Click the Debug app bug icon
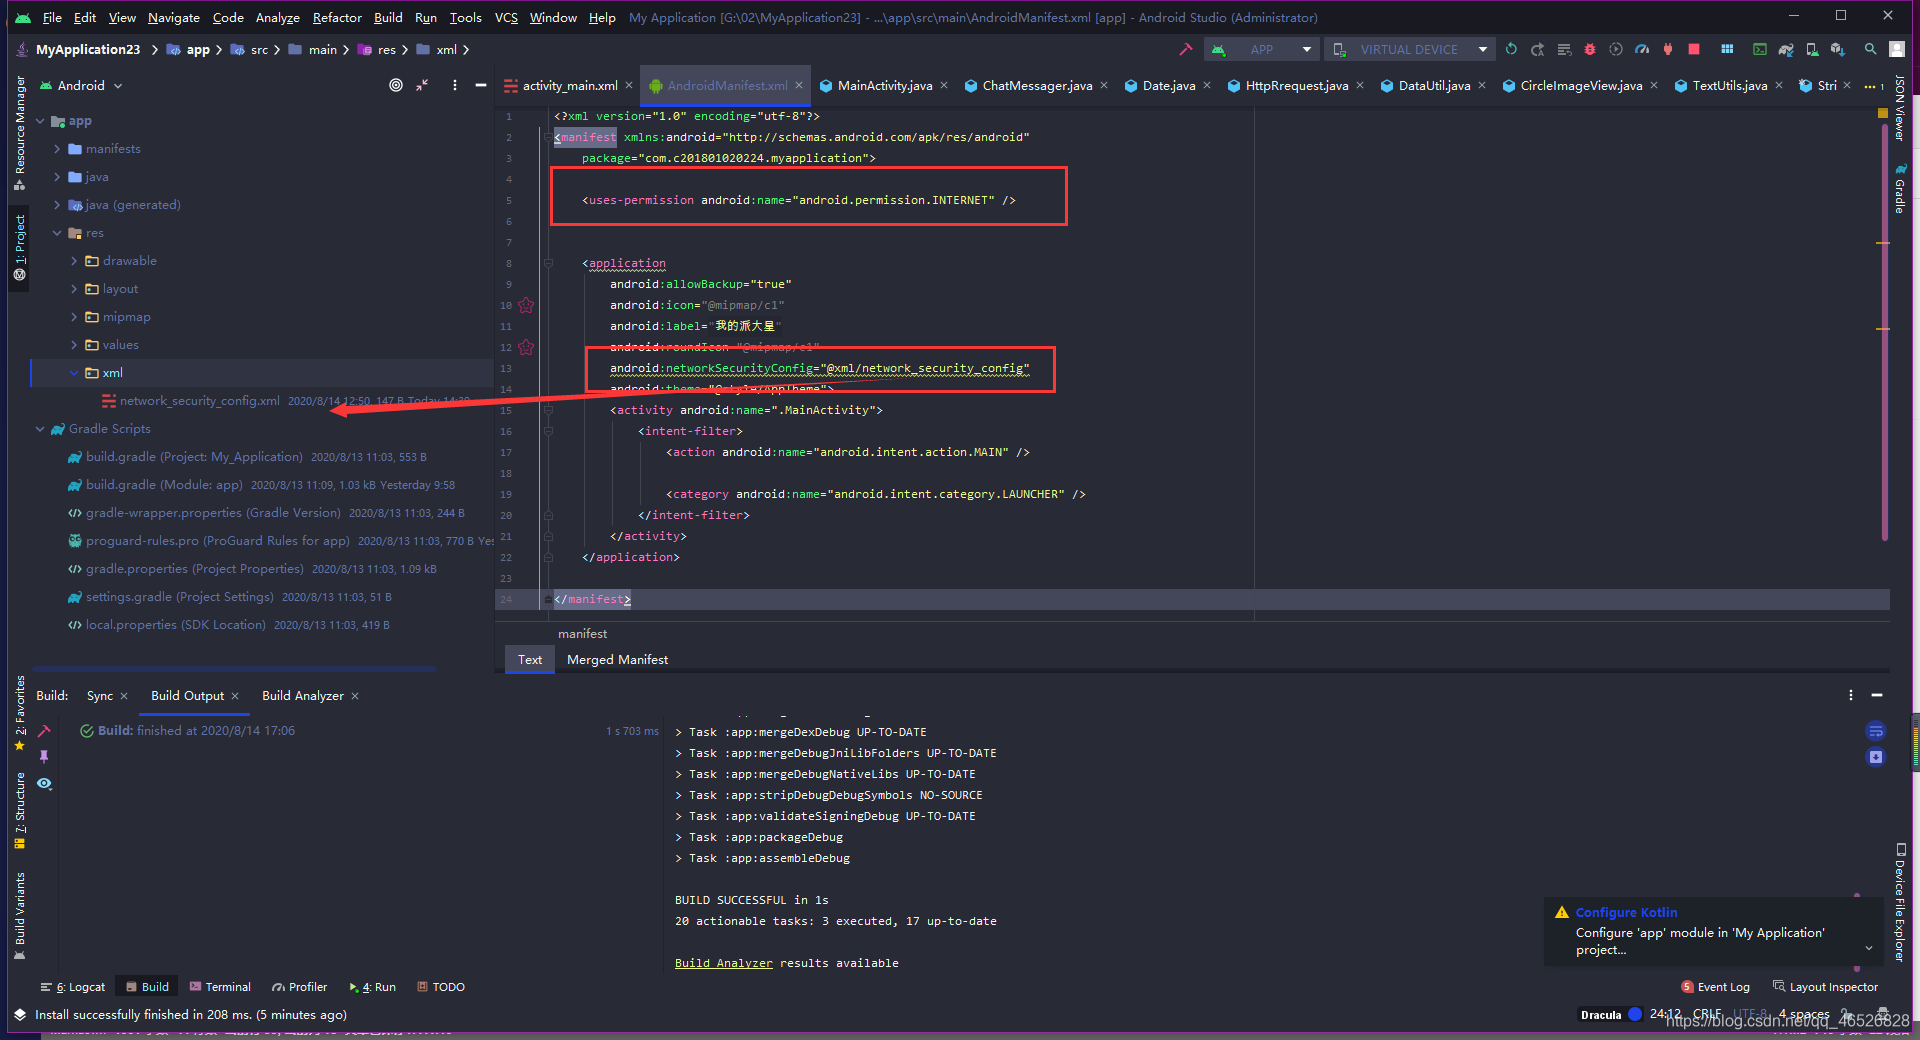The width and height of the screenshot is (1920, 1040). pyautogui.click(x=1590, y=49)
